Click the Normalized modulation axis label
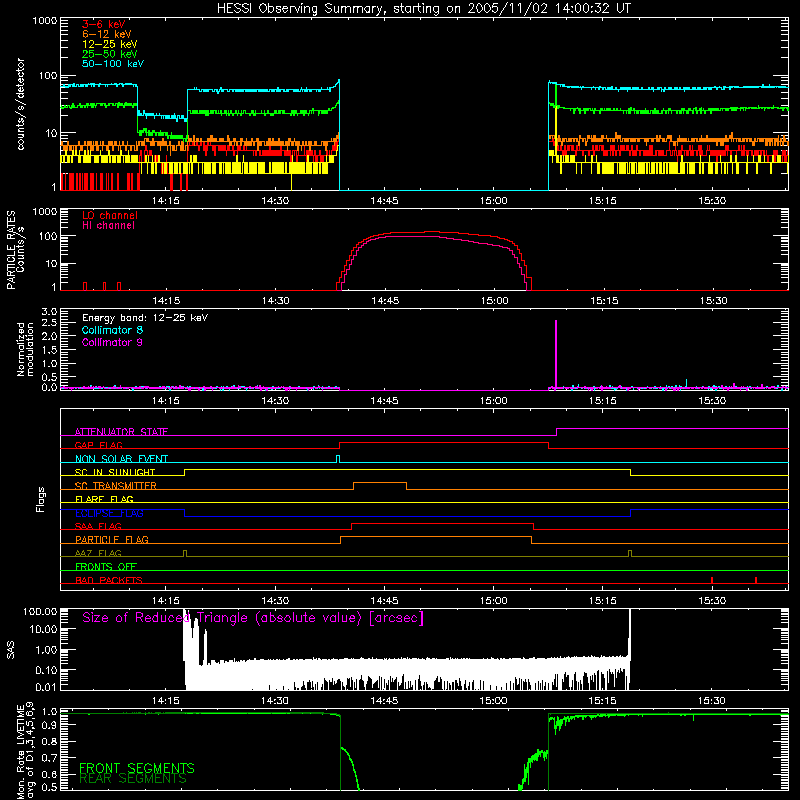 pos(25,349)
